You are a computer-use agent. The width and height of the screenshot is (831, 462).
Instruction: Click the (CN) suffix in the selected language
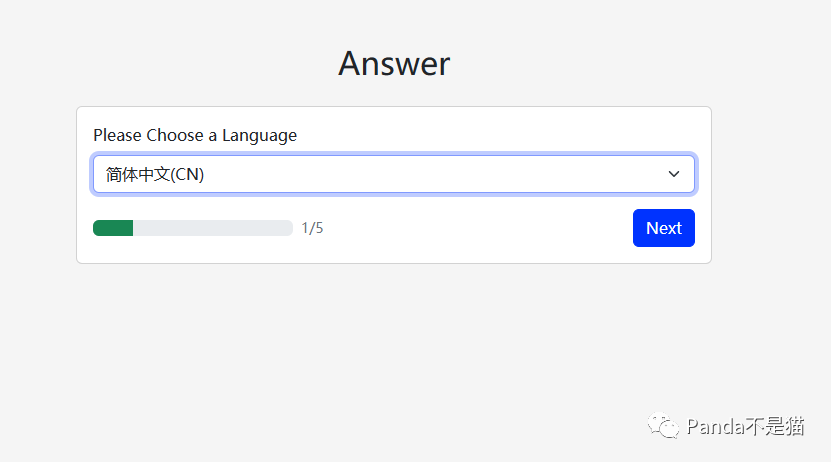[187, 174]
